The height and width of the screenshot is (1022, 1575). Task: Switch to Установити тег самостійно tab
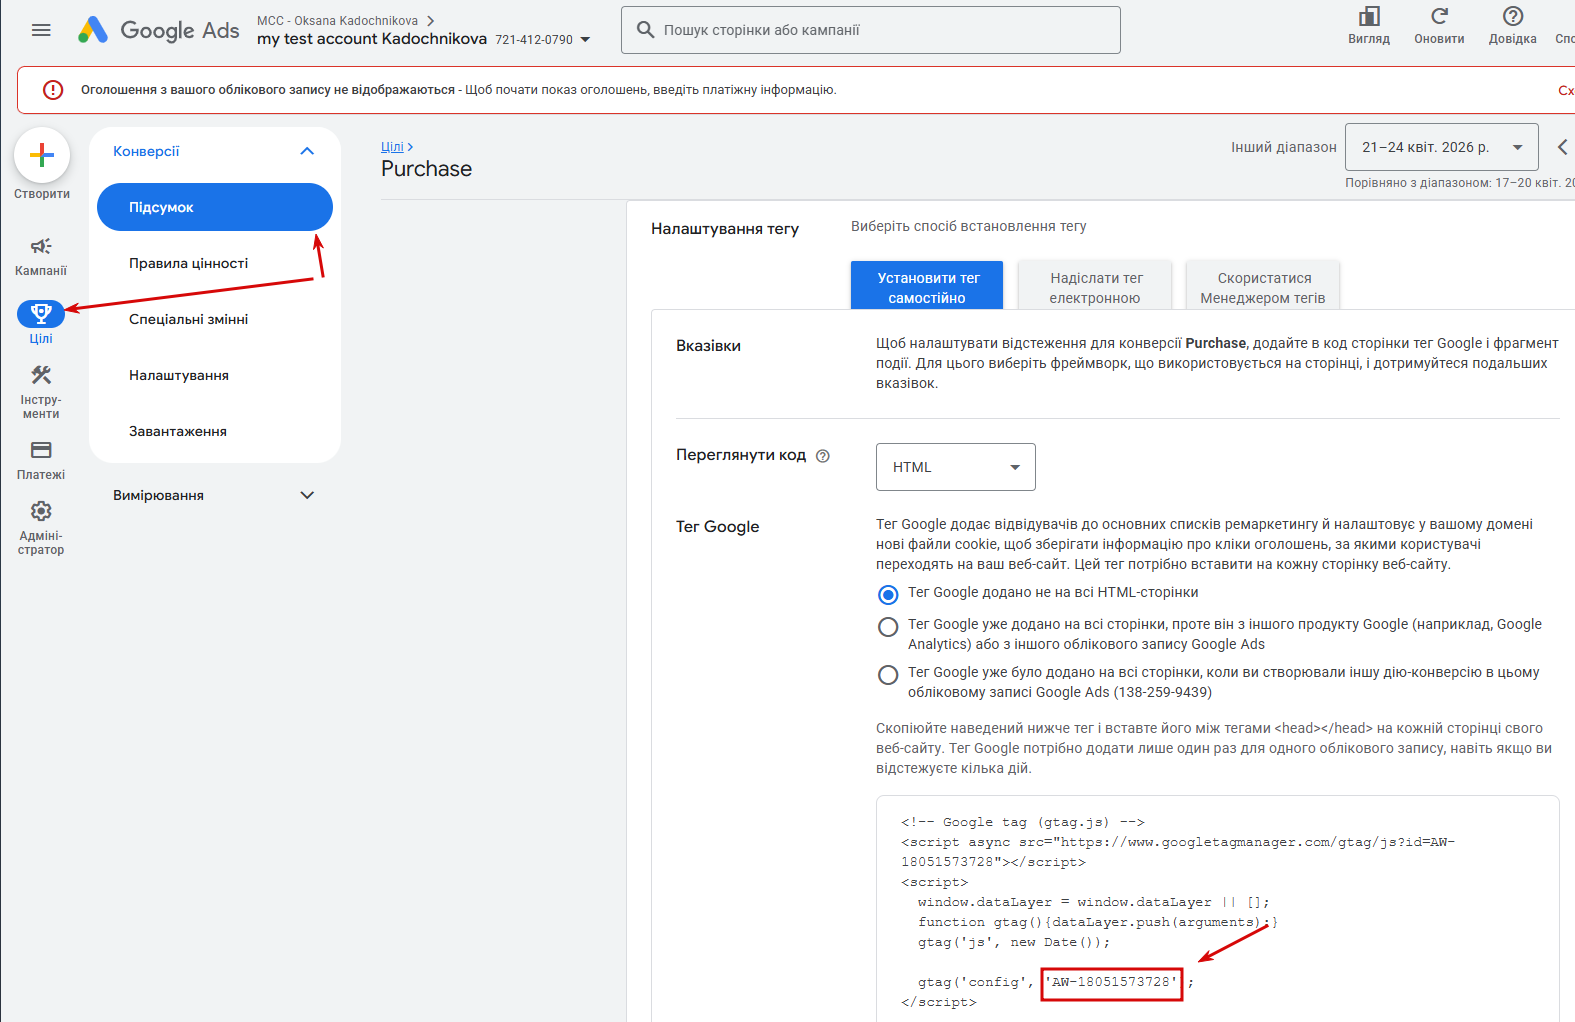point(927,286)
